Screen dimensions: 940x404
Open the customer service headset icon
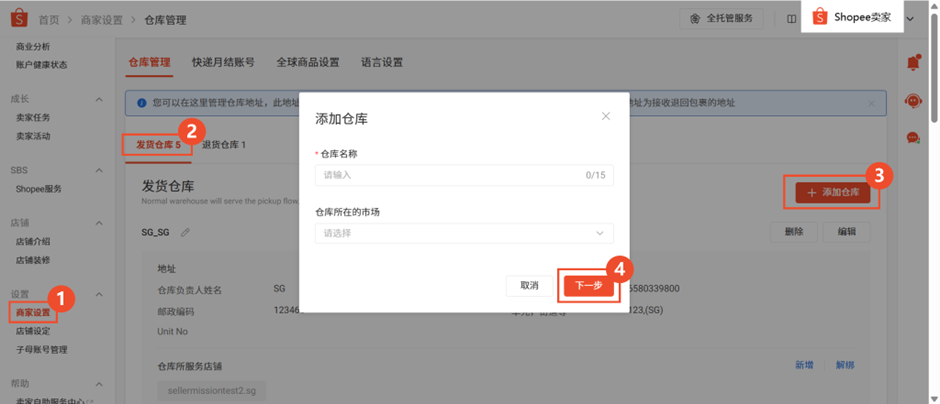912,100
